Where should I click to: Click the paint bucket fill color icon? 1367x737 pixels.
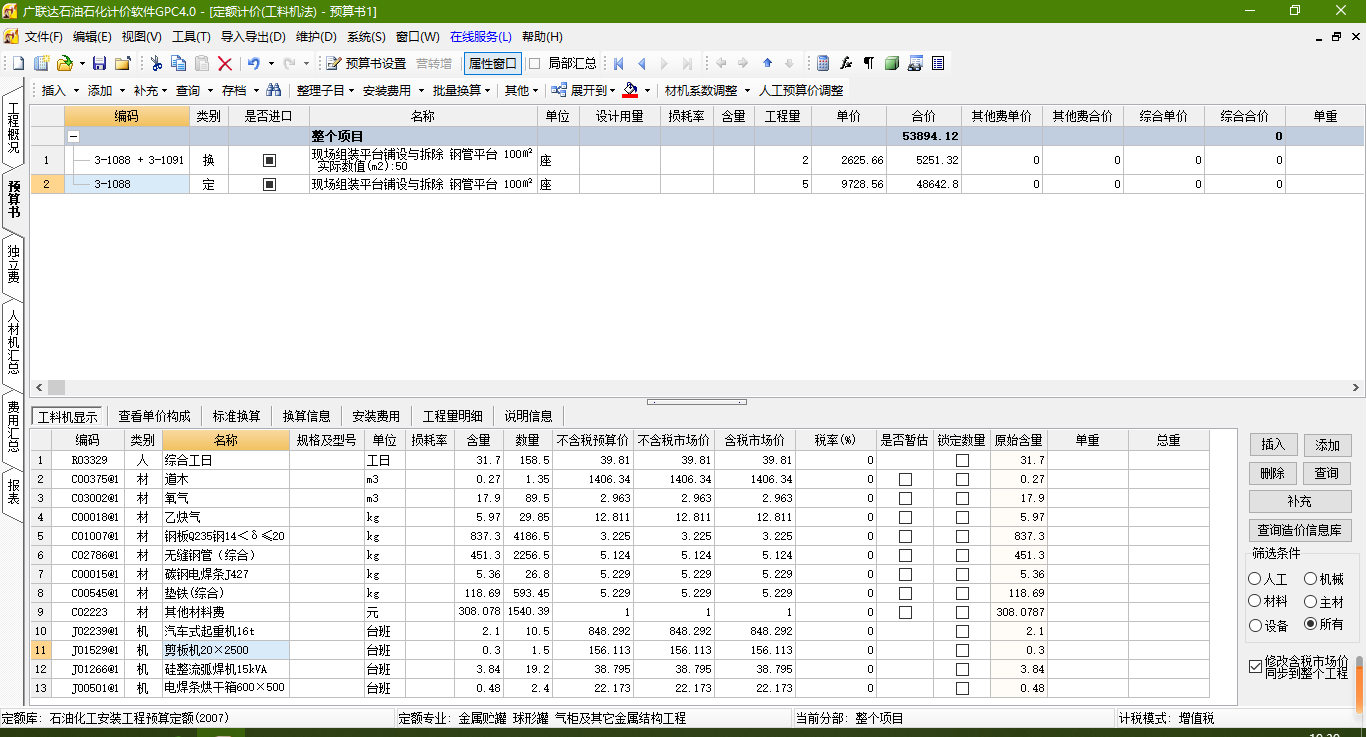pyautogui.click(x=630, y=90)
